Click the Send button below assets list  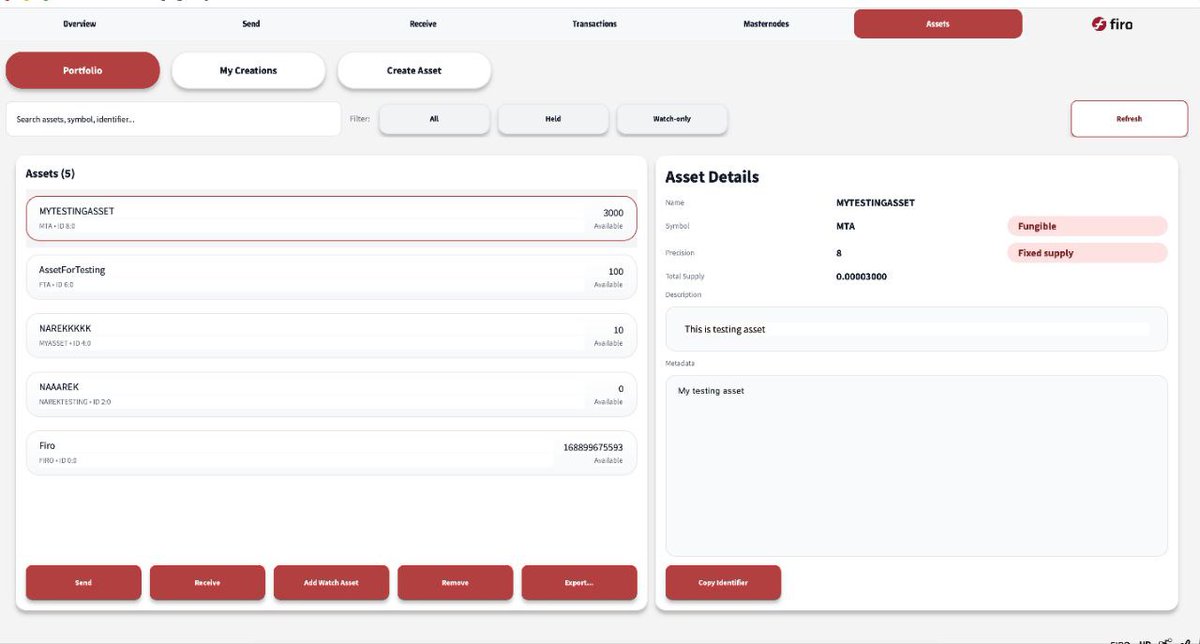(83, 583)
